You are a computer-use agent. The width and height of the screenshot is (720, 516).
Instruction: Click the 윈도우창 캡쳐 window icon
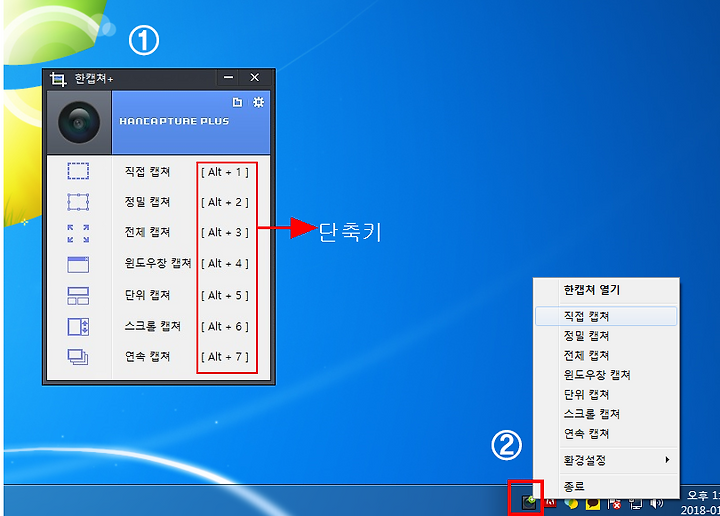click(x=78, y=264)
